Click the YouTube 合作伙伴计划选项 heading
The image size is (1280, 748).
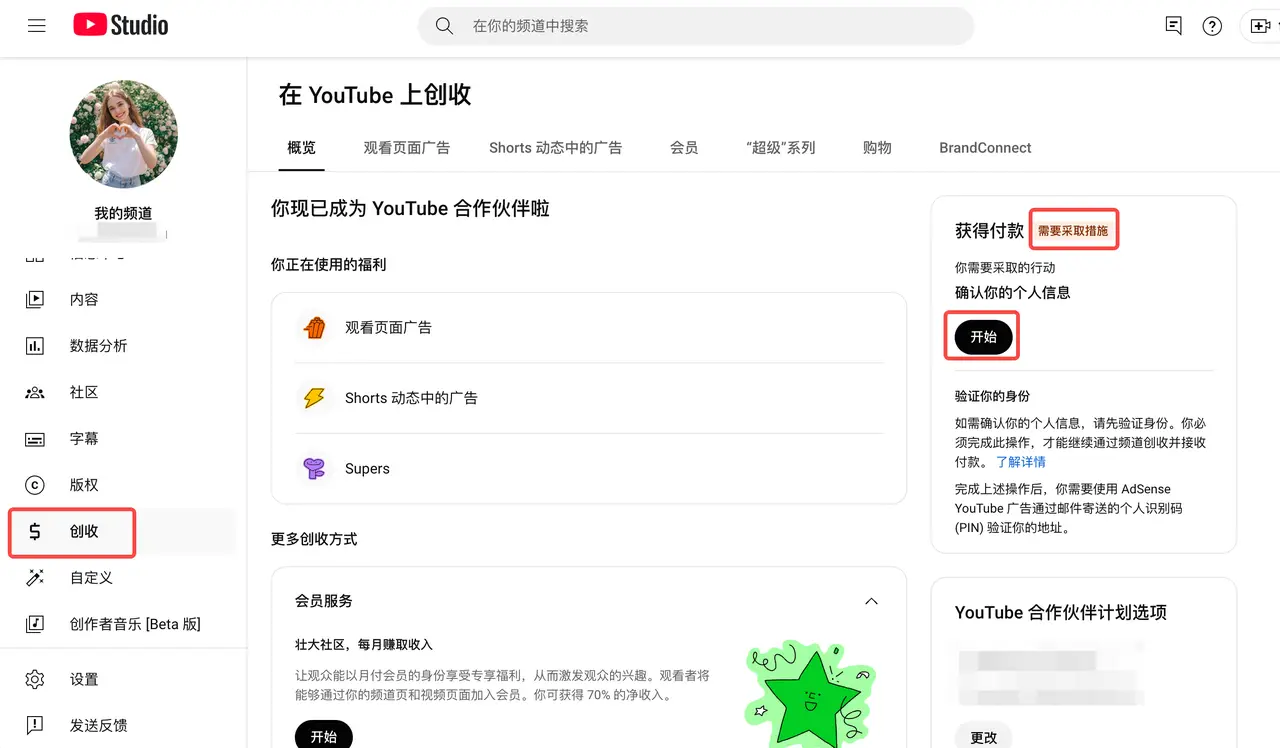click(1061, 612)
